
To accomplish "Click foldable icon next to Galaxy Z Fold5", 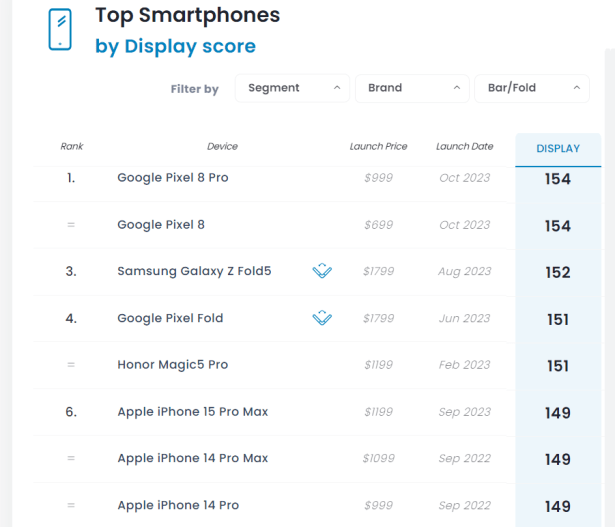I will coord(322,271).
